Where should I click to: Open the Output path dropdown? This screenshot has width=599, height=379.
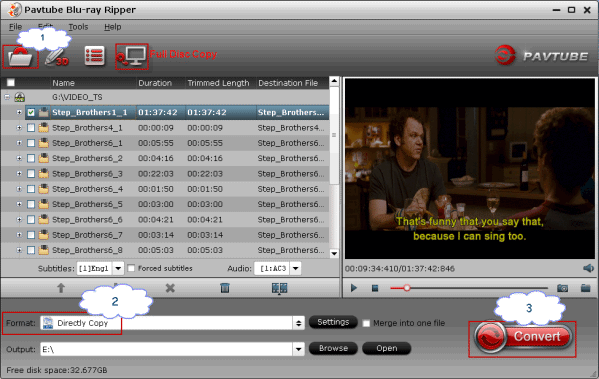298,349
